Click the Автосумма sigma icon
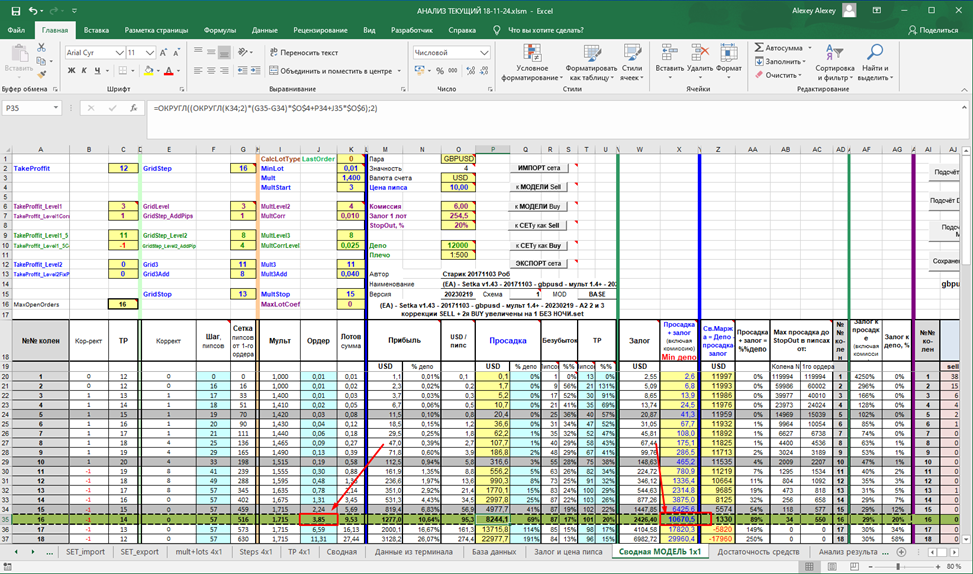This screenshot has height=574, width=973. (760, 48)
